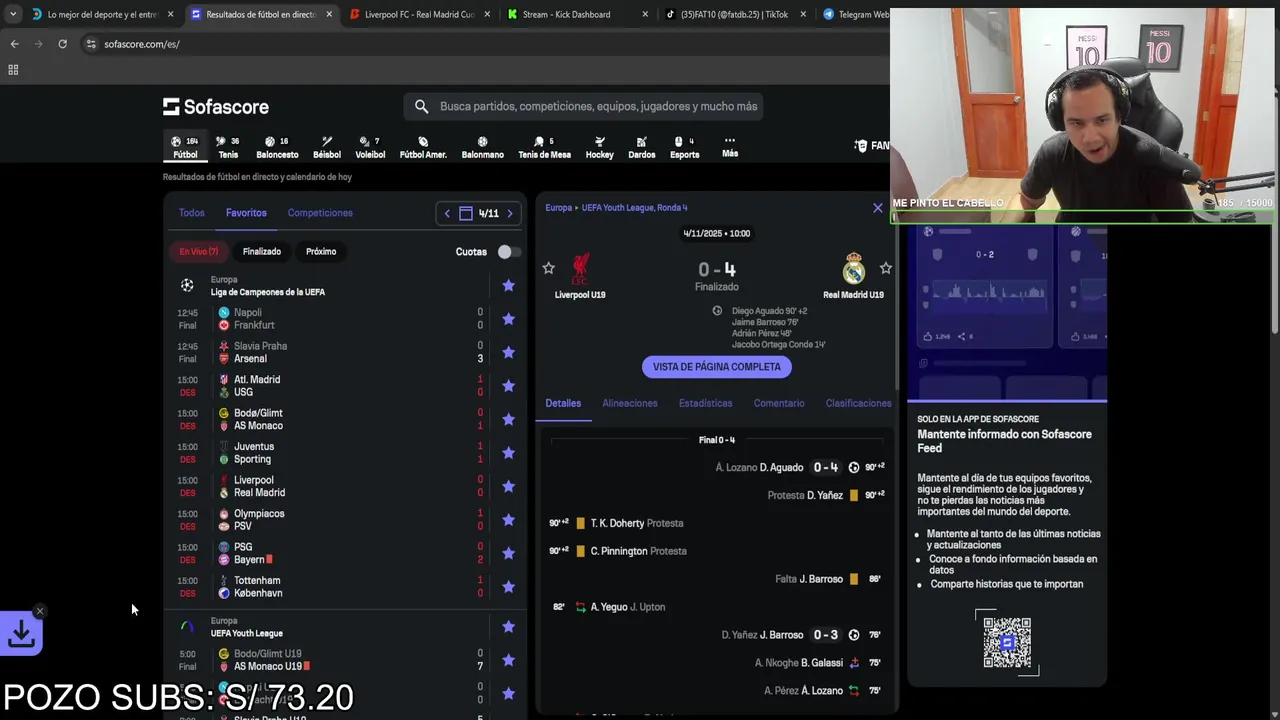The height and width of the screenshot is (720, 1280).
Task: Open the Baloncesto sport category
Action: 277,147
